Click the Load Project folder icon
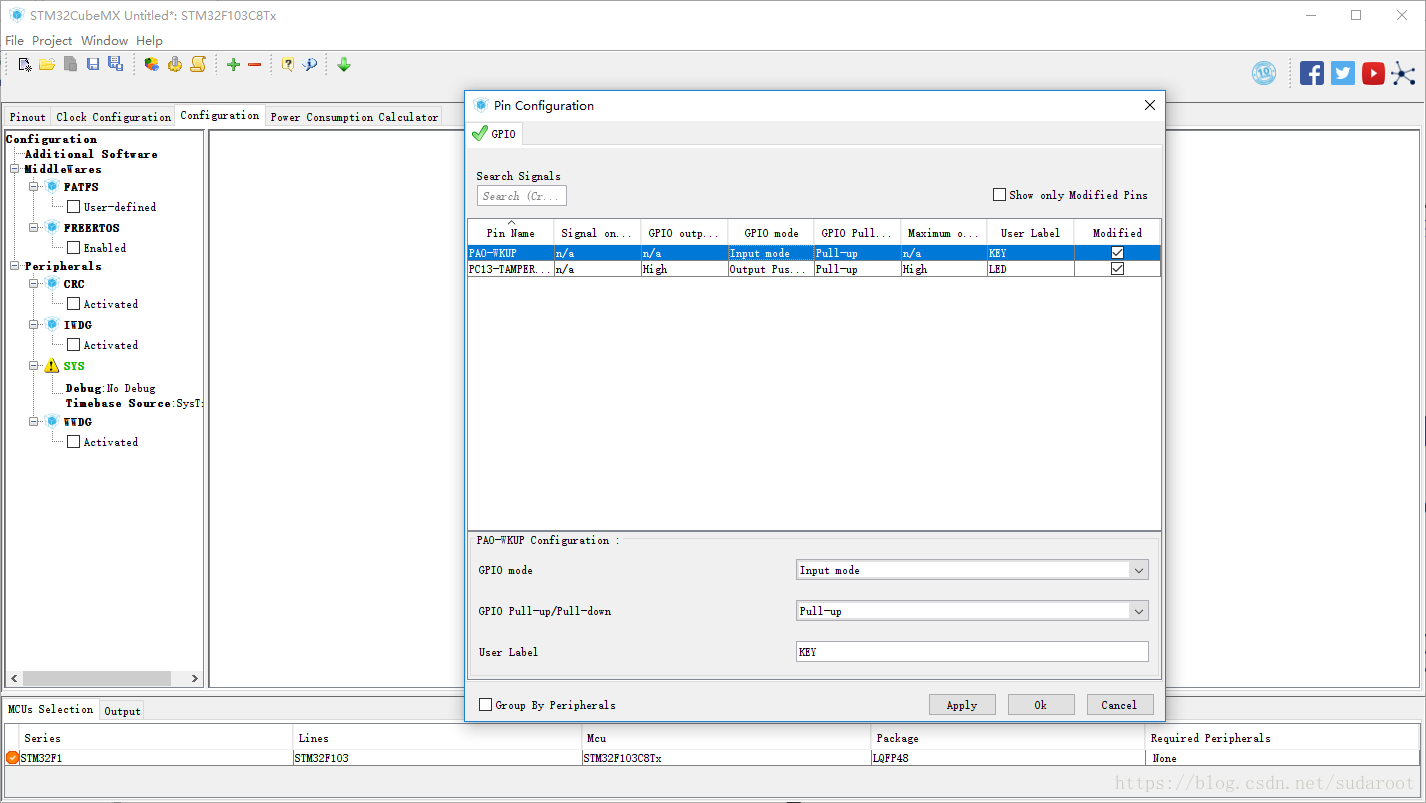 coord(47,64)
